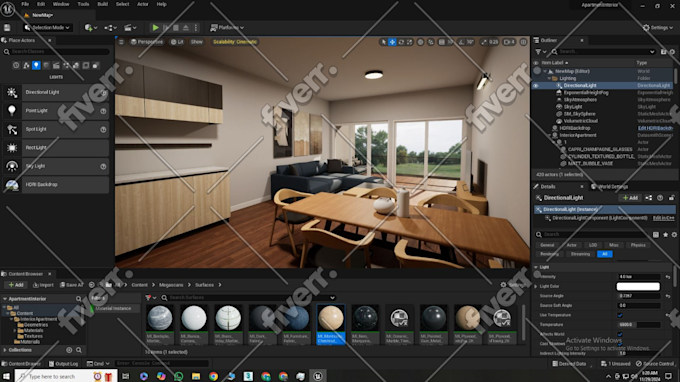
Task: Expand the Collections section in Content Browser
Action: point(5,350)
